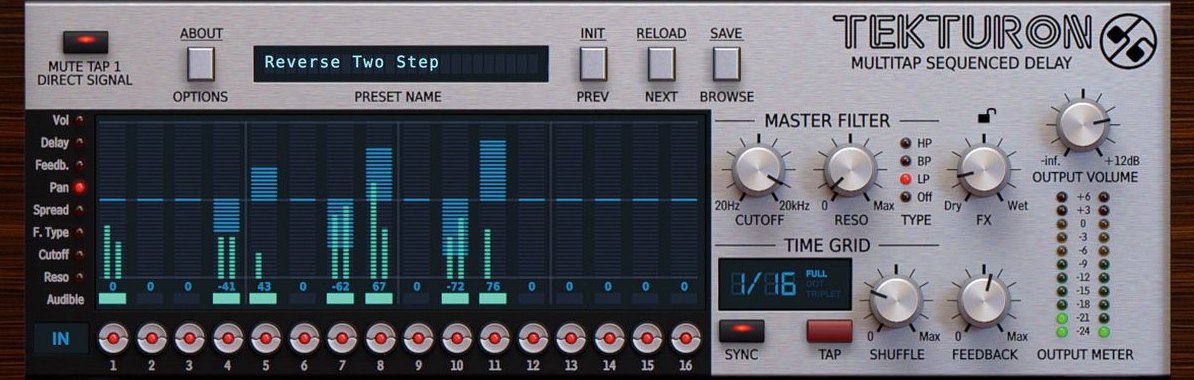Select the Delay parameter row LED
This screenshot has width=1194, height=380.
point(79,142)
